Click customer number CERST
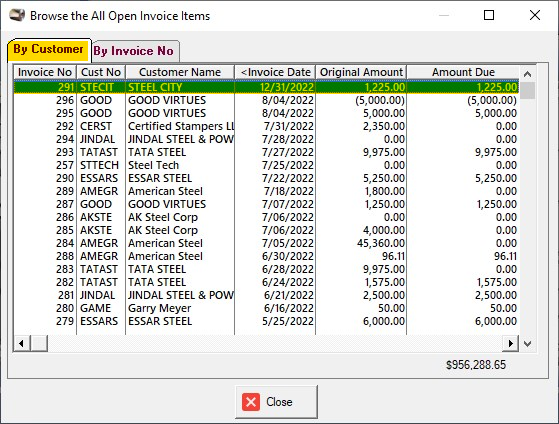559x424 pixels. tap(96, 126)
